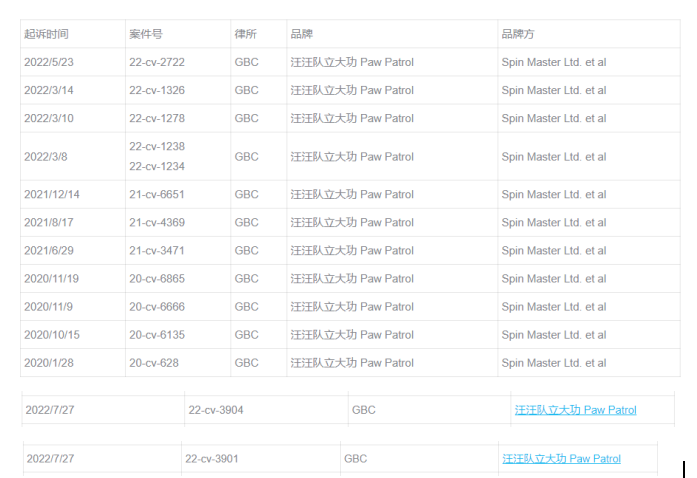Click GBC cell in 22-cv-3904 row
The image size is (697, 478).
[364, 410]
